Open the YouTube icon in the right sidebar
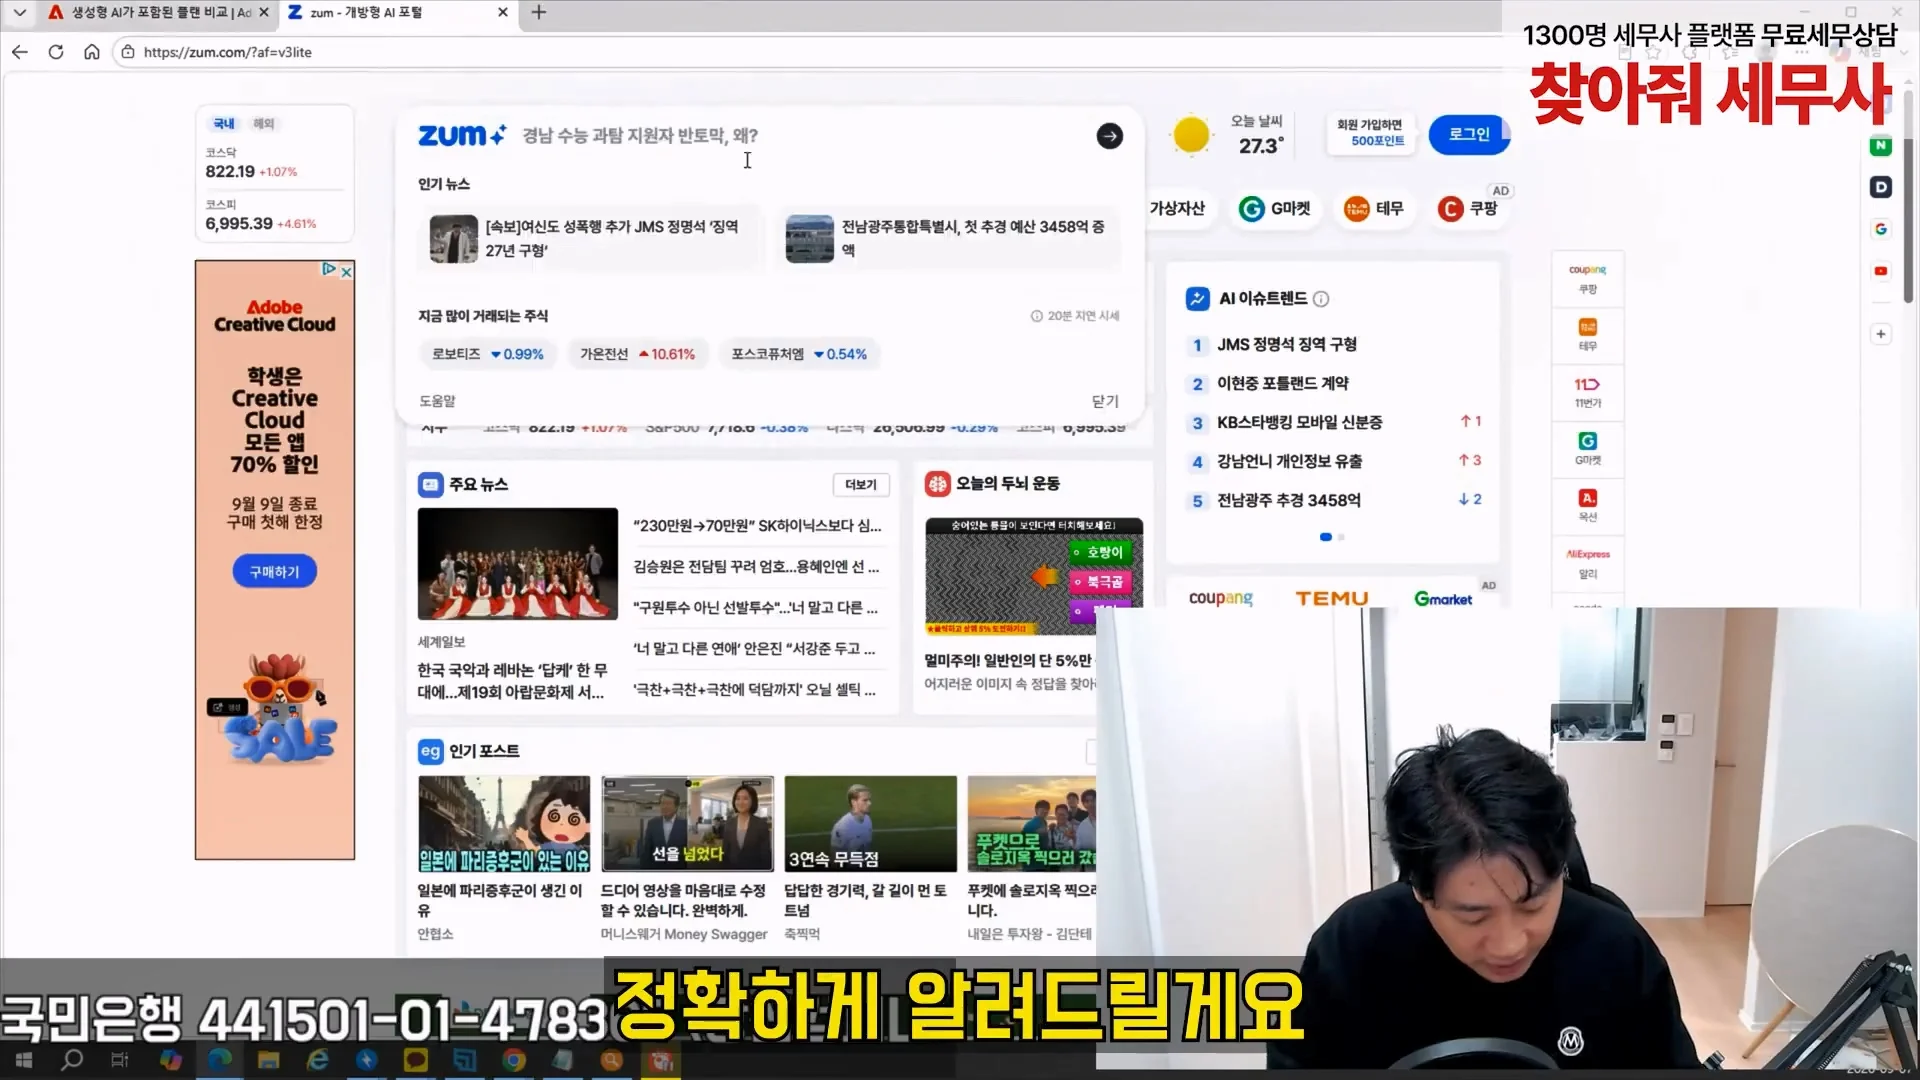 pyautogui.click(x=1880, y=271)
